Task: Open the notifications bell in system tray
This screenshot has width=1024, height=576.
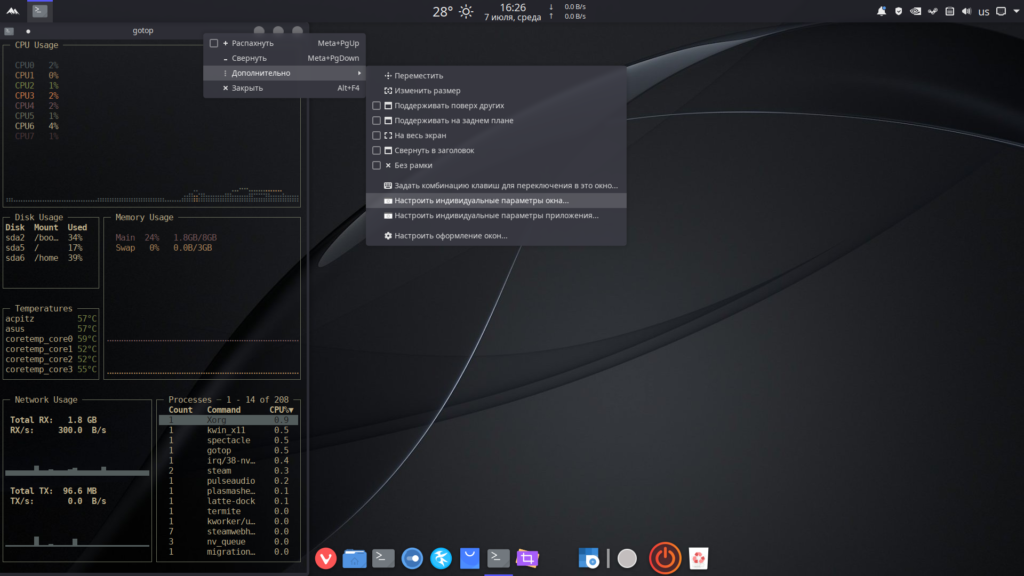Action: coord(882,11)
